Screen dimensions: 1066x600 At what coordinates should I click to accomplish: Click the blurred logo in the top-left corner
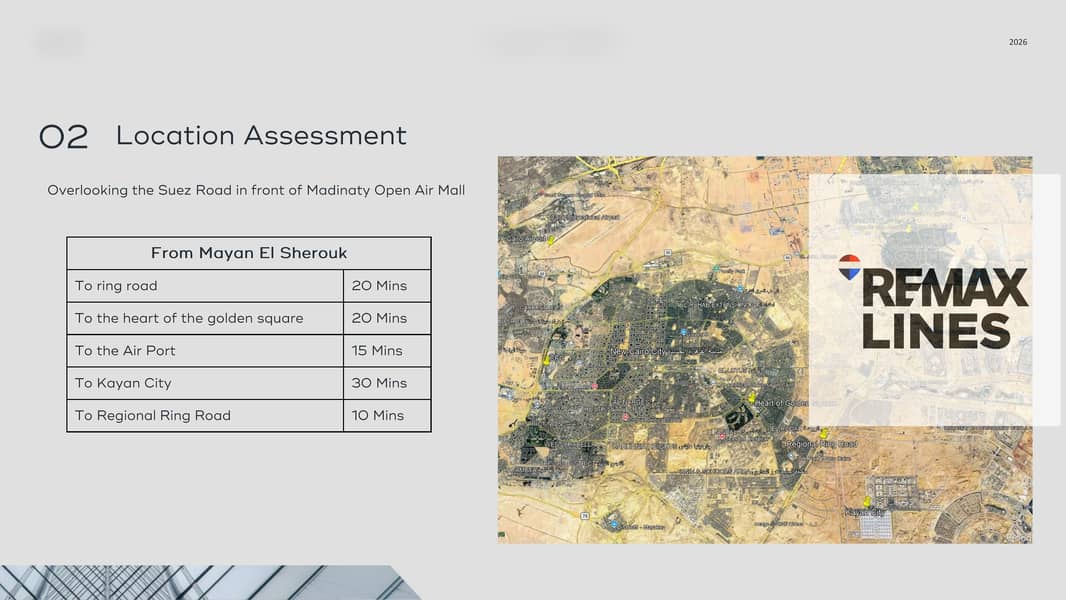click(x=60, y=43)
